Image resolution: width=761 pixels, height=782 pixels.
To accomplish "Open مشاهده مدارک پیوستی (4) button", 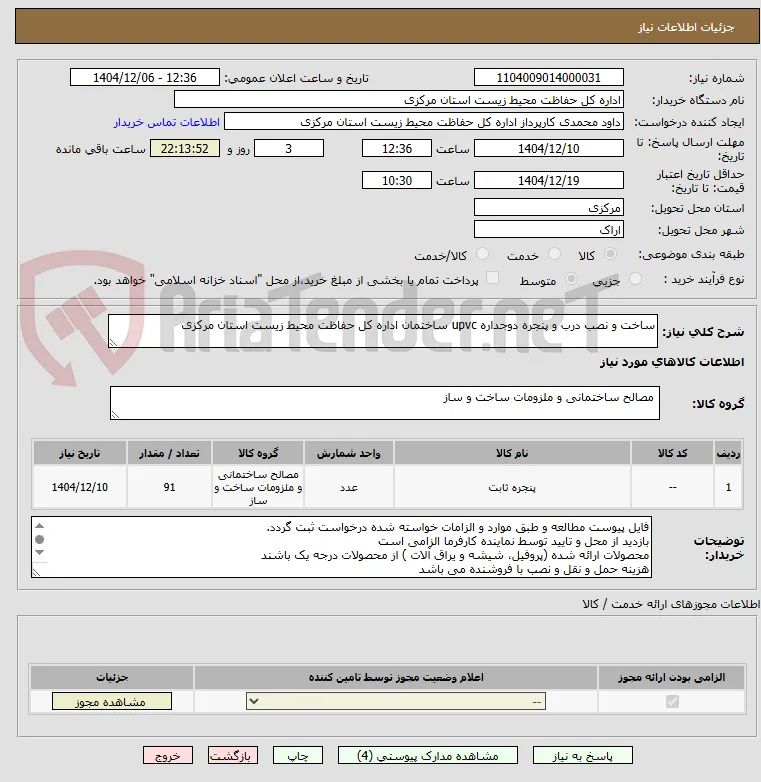I will click(428, 756).
